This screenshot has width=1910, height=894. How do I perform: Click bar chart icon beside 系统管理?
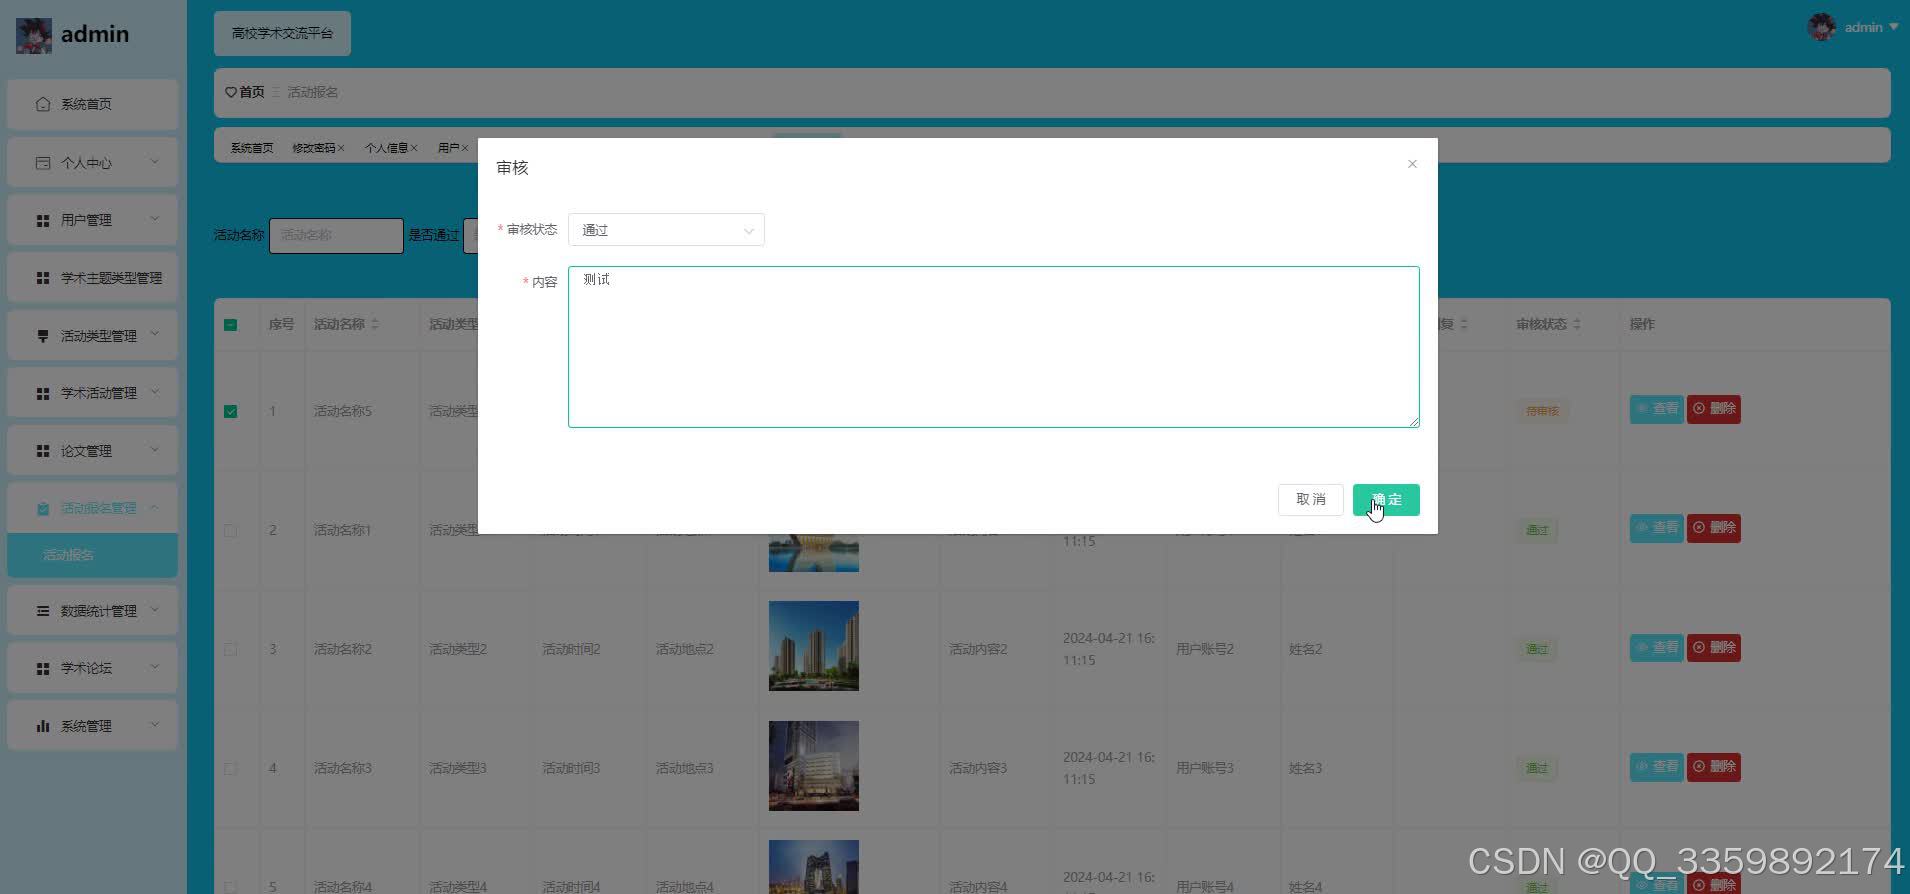pyautogui.click(x=43, y=726)
